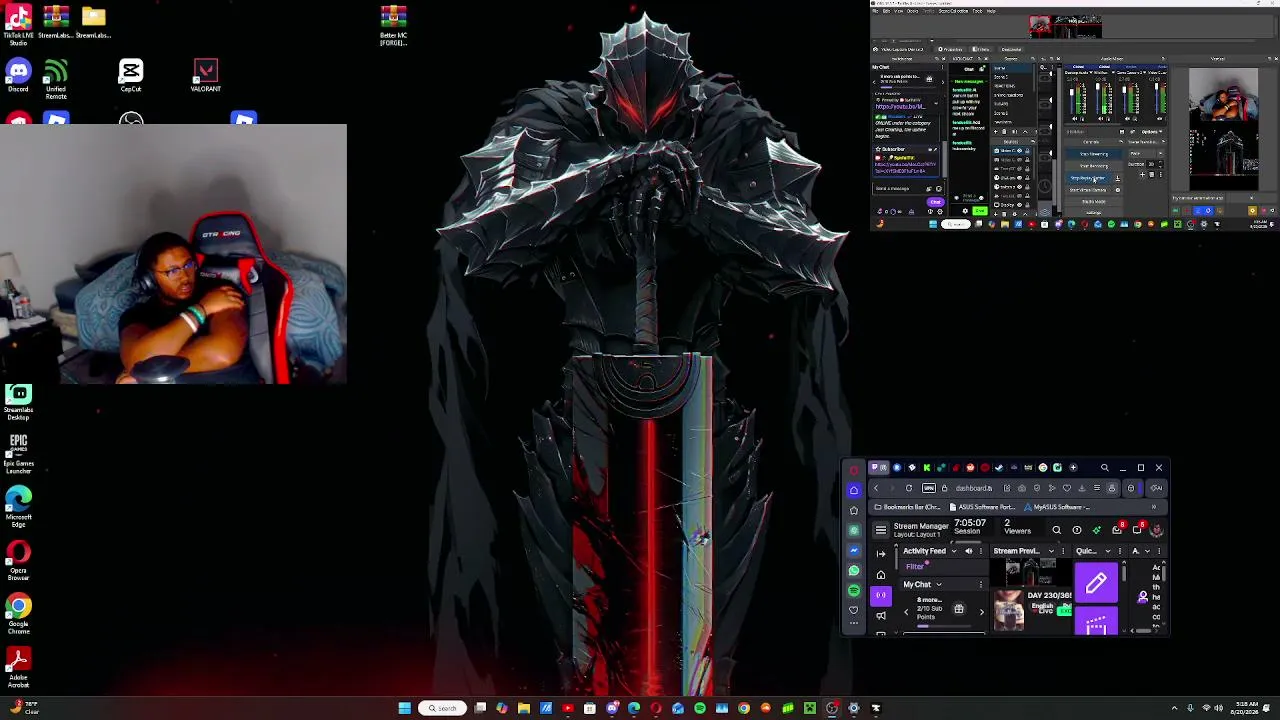1280x720 pixels.
Task: Open WhatsApp in the Opera sidebar
Action: click(854, 570)
